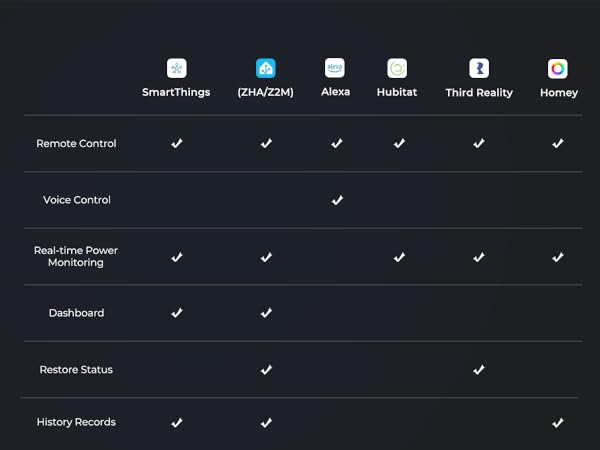Click the Homey column header text
The image size is (600, 450).
click(558, 93)
